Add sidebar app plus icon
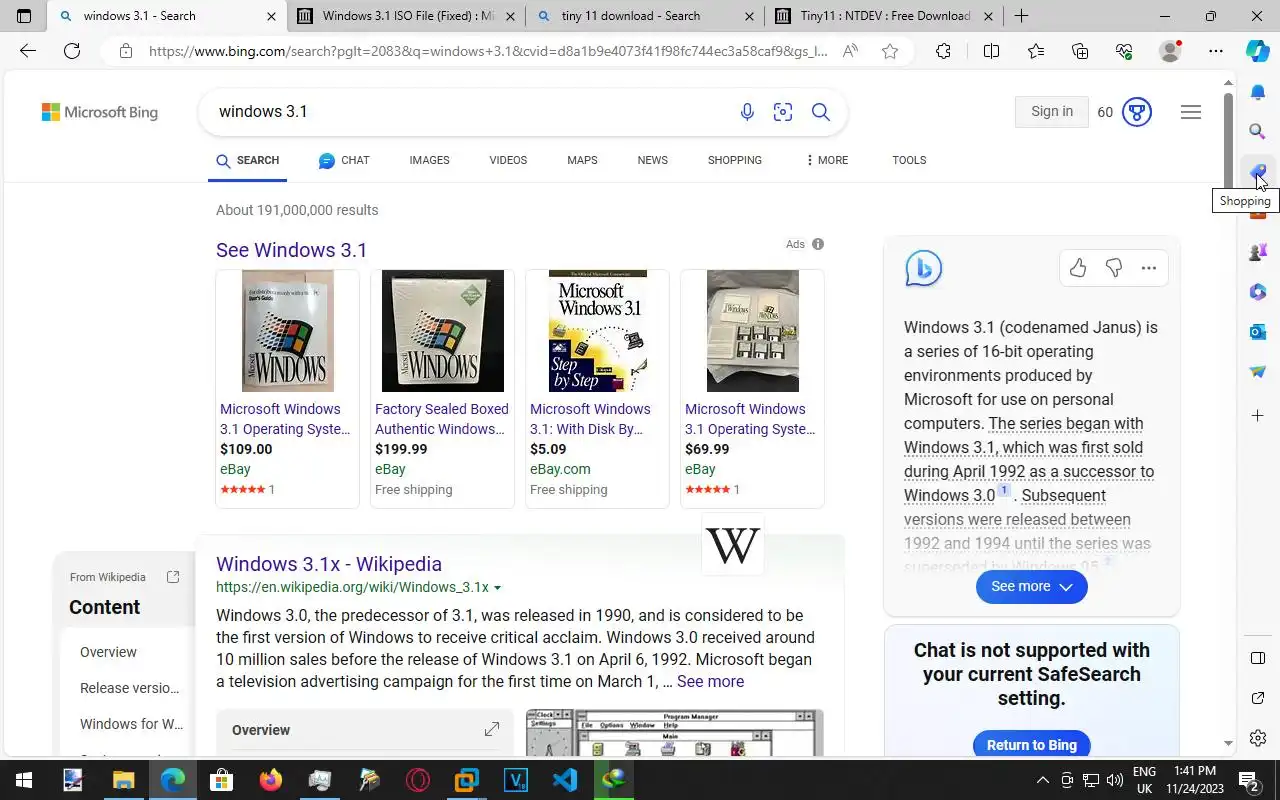1280x800 pixels. pyautogui.click(x=1258, y=415)
